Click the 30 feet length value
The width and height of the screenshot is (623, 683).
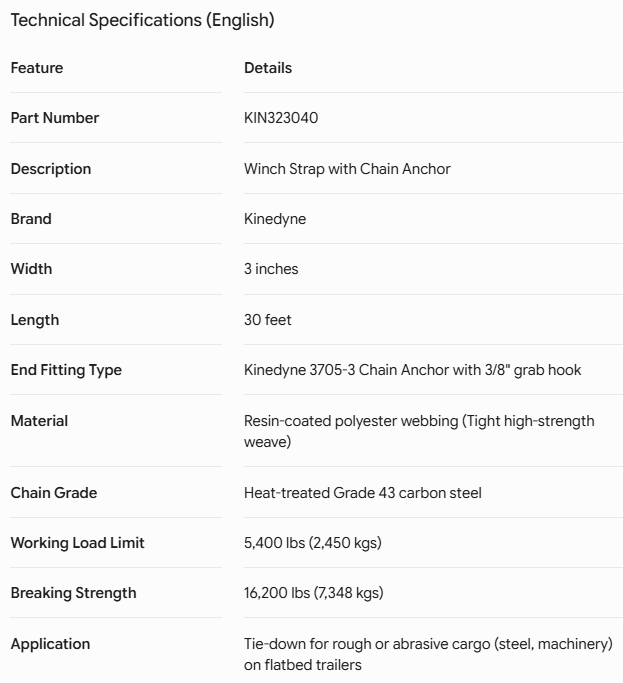click(267, 320)
